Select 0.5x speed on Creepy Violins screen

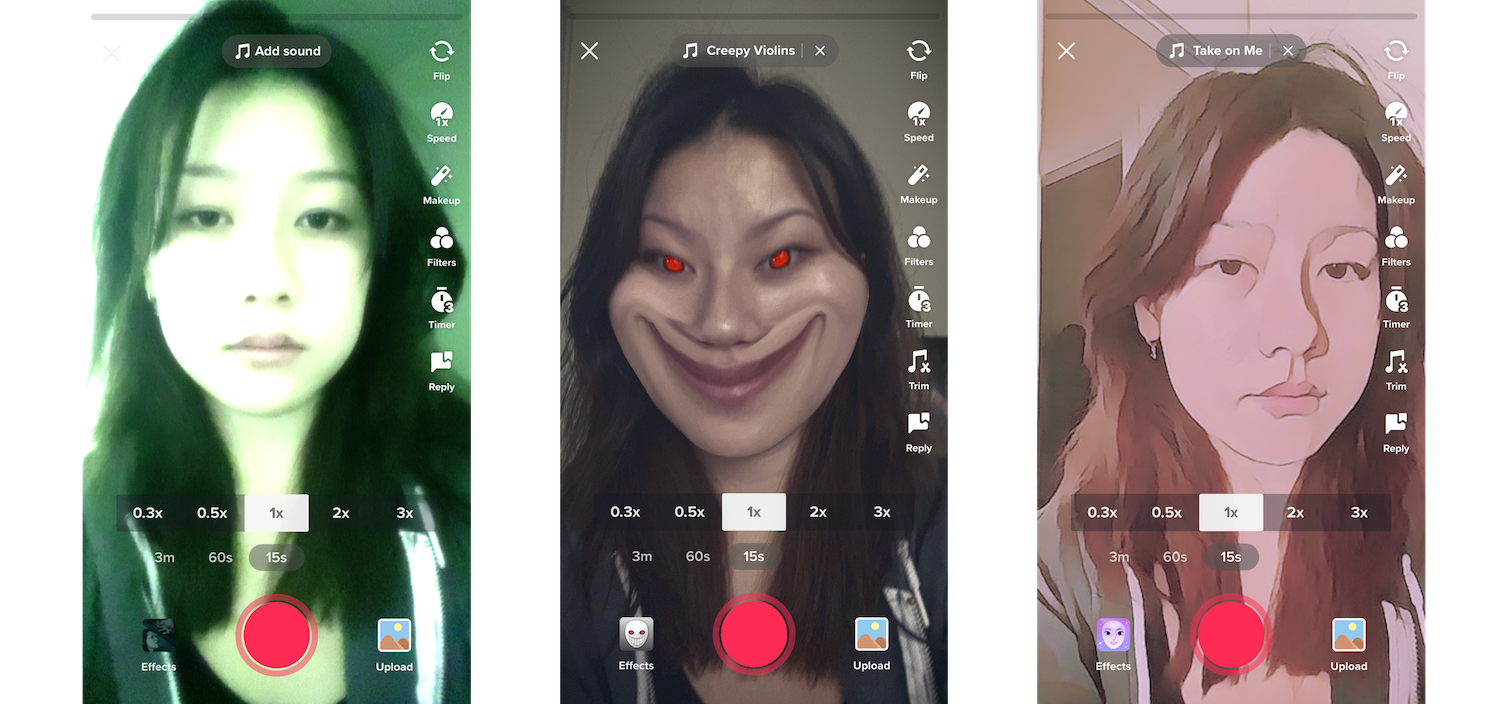pos(689,512)
